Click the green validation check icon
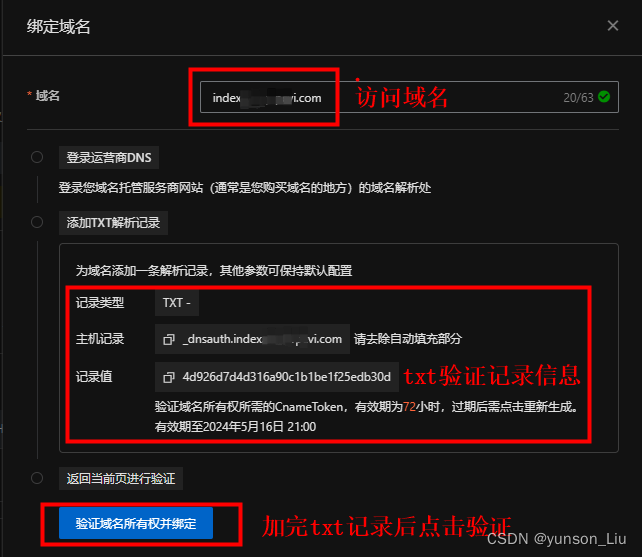642x557 pixels. click(604, 97)
